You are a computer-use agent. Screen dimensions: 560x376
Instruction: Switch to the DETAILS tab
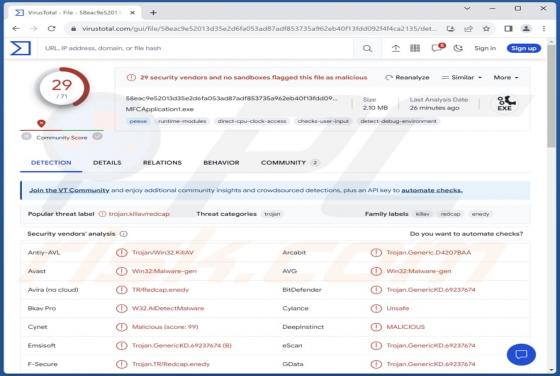pyautogui.click(x=107, y=163)
